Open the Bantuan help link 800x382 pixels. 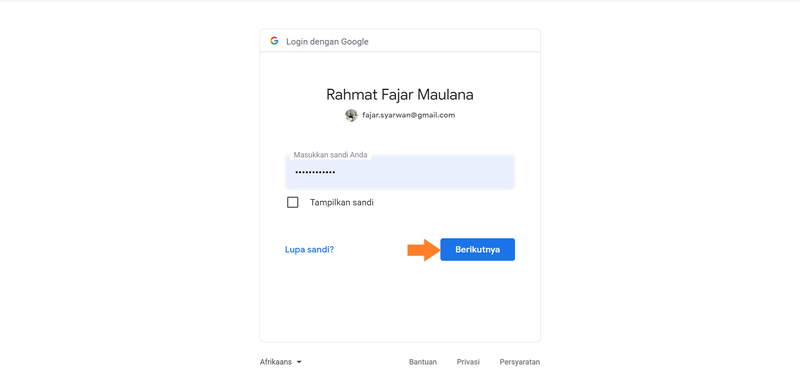[423, 362]
